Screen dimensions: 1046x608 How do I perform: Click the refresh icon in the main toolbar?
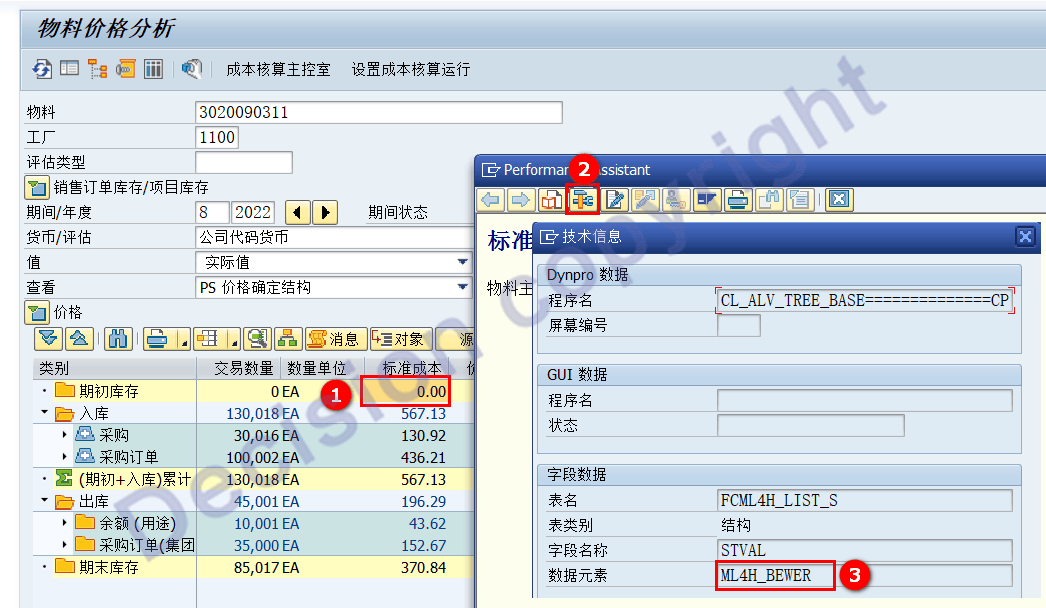[x=42, y=69]
